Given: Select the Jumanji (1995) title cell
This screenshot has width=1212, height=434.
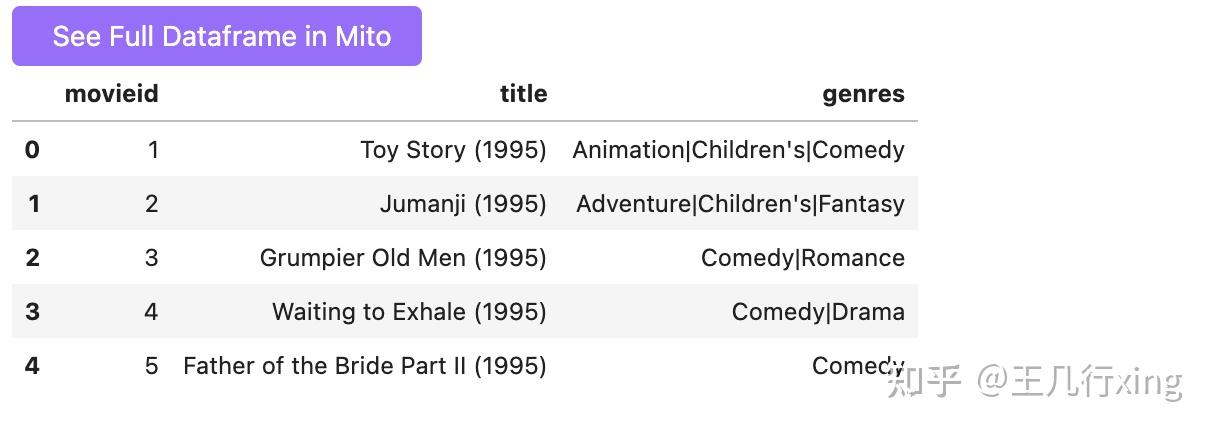Looking at the screenshot, I should 463,204.
